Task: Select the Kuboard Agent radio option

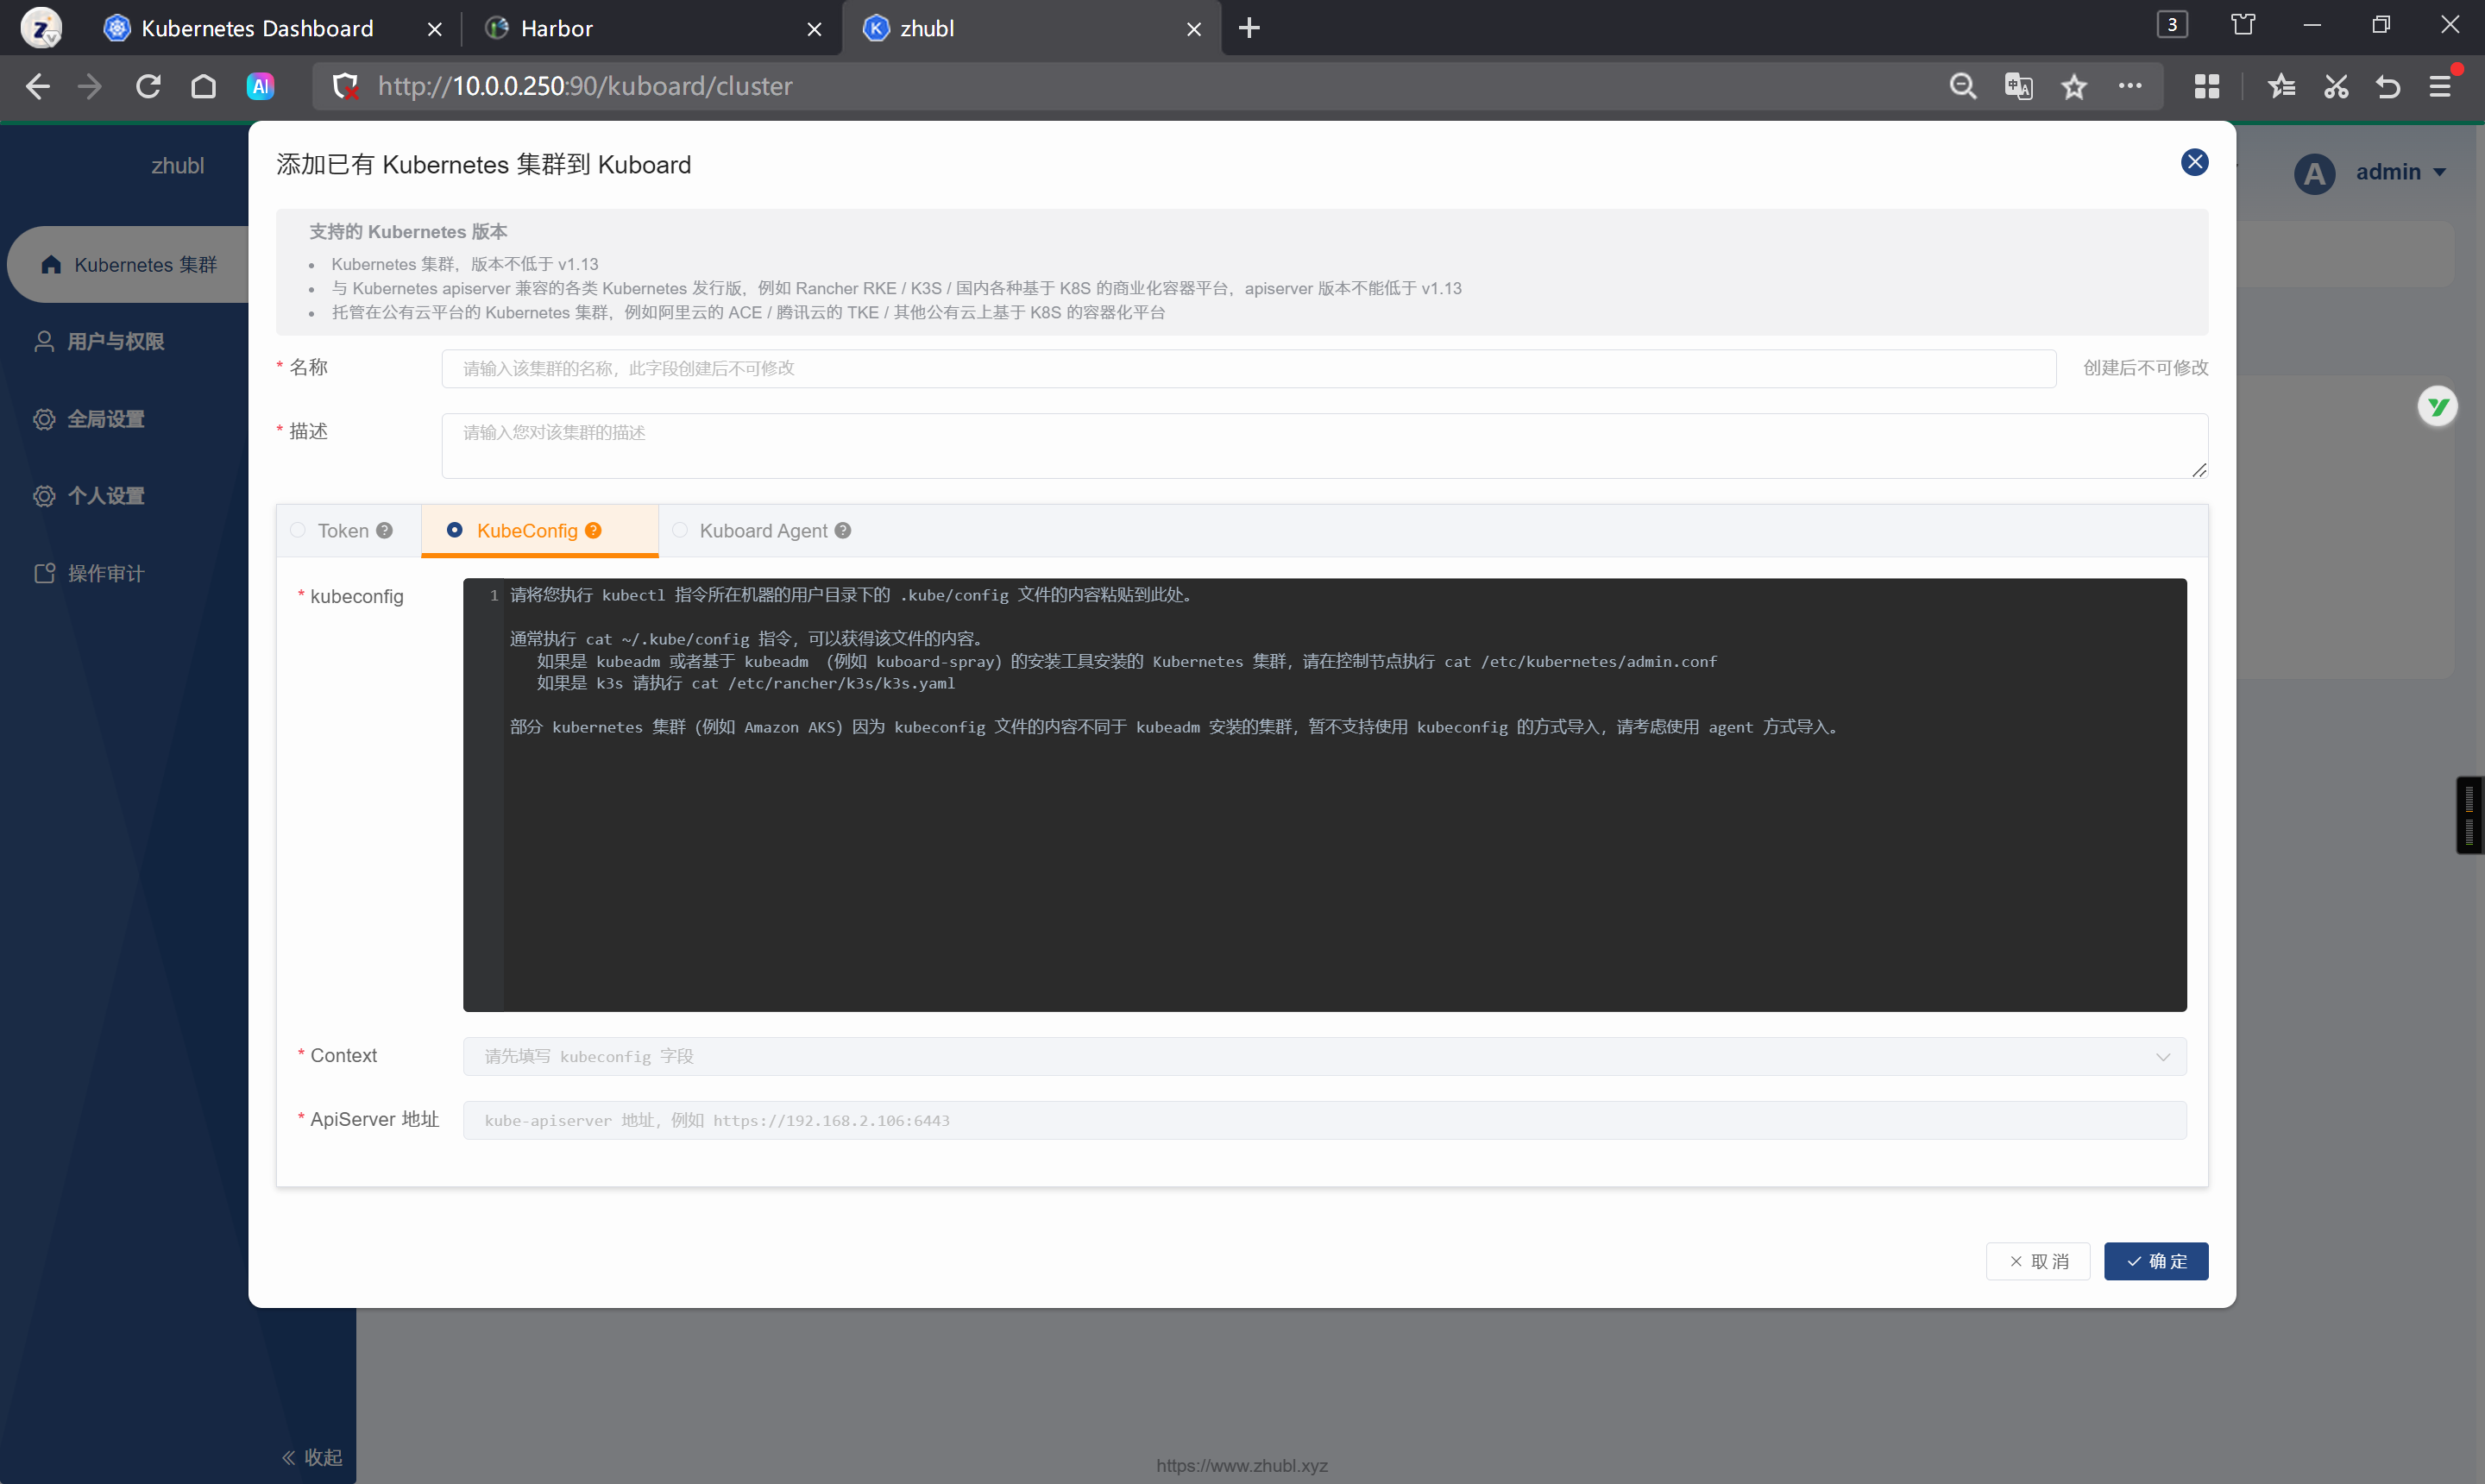Action: coord(680,531)
